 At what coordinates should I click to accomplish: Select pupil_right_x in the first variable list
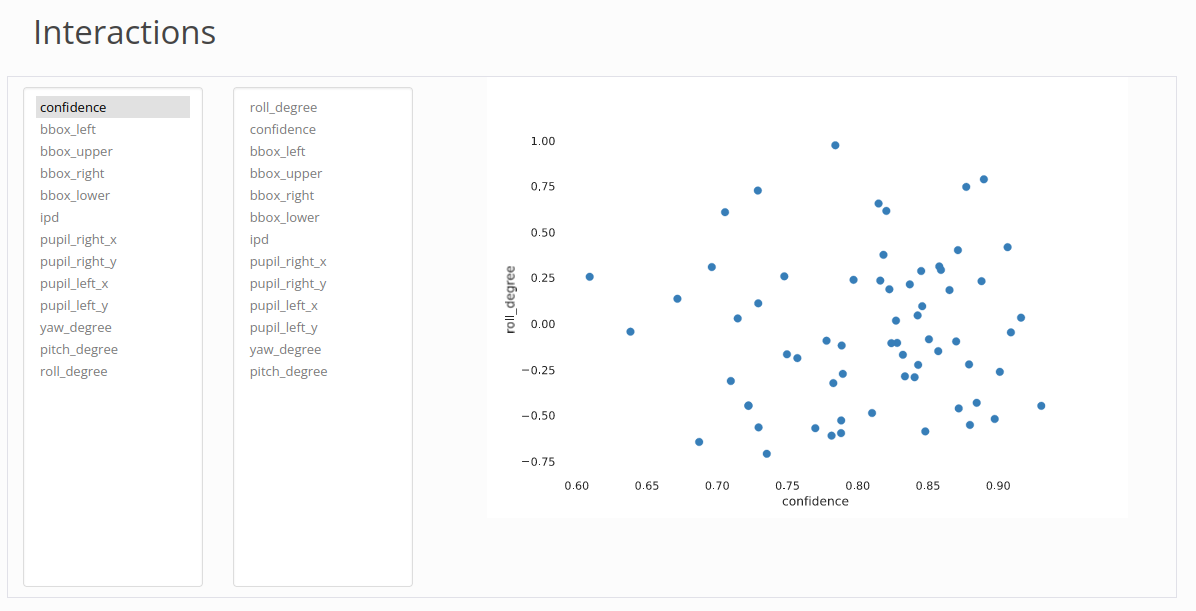tap(78, 239)
